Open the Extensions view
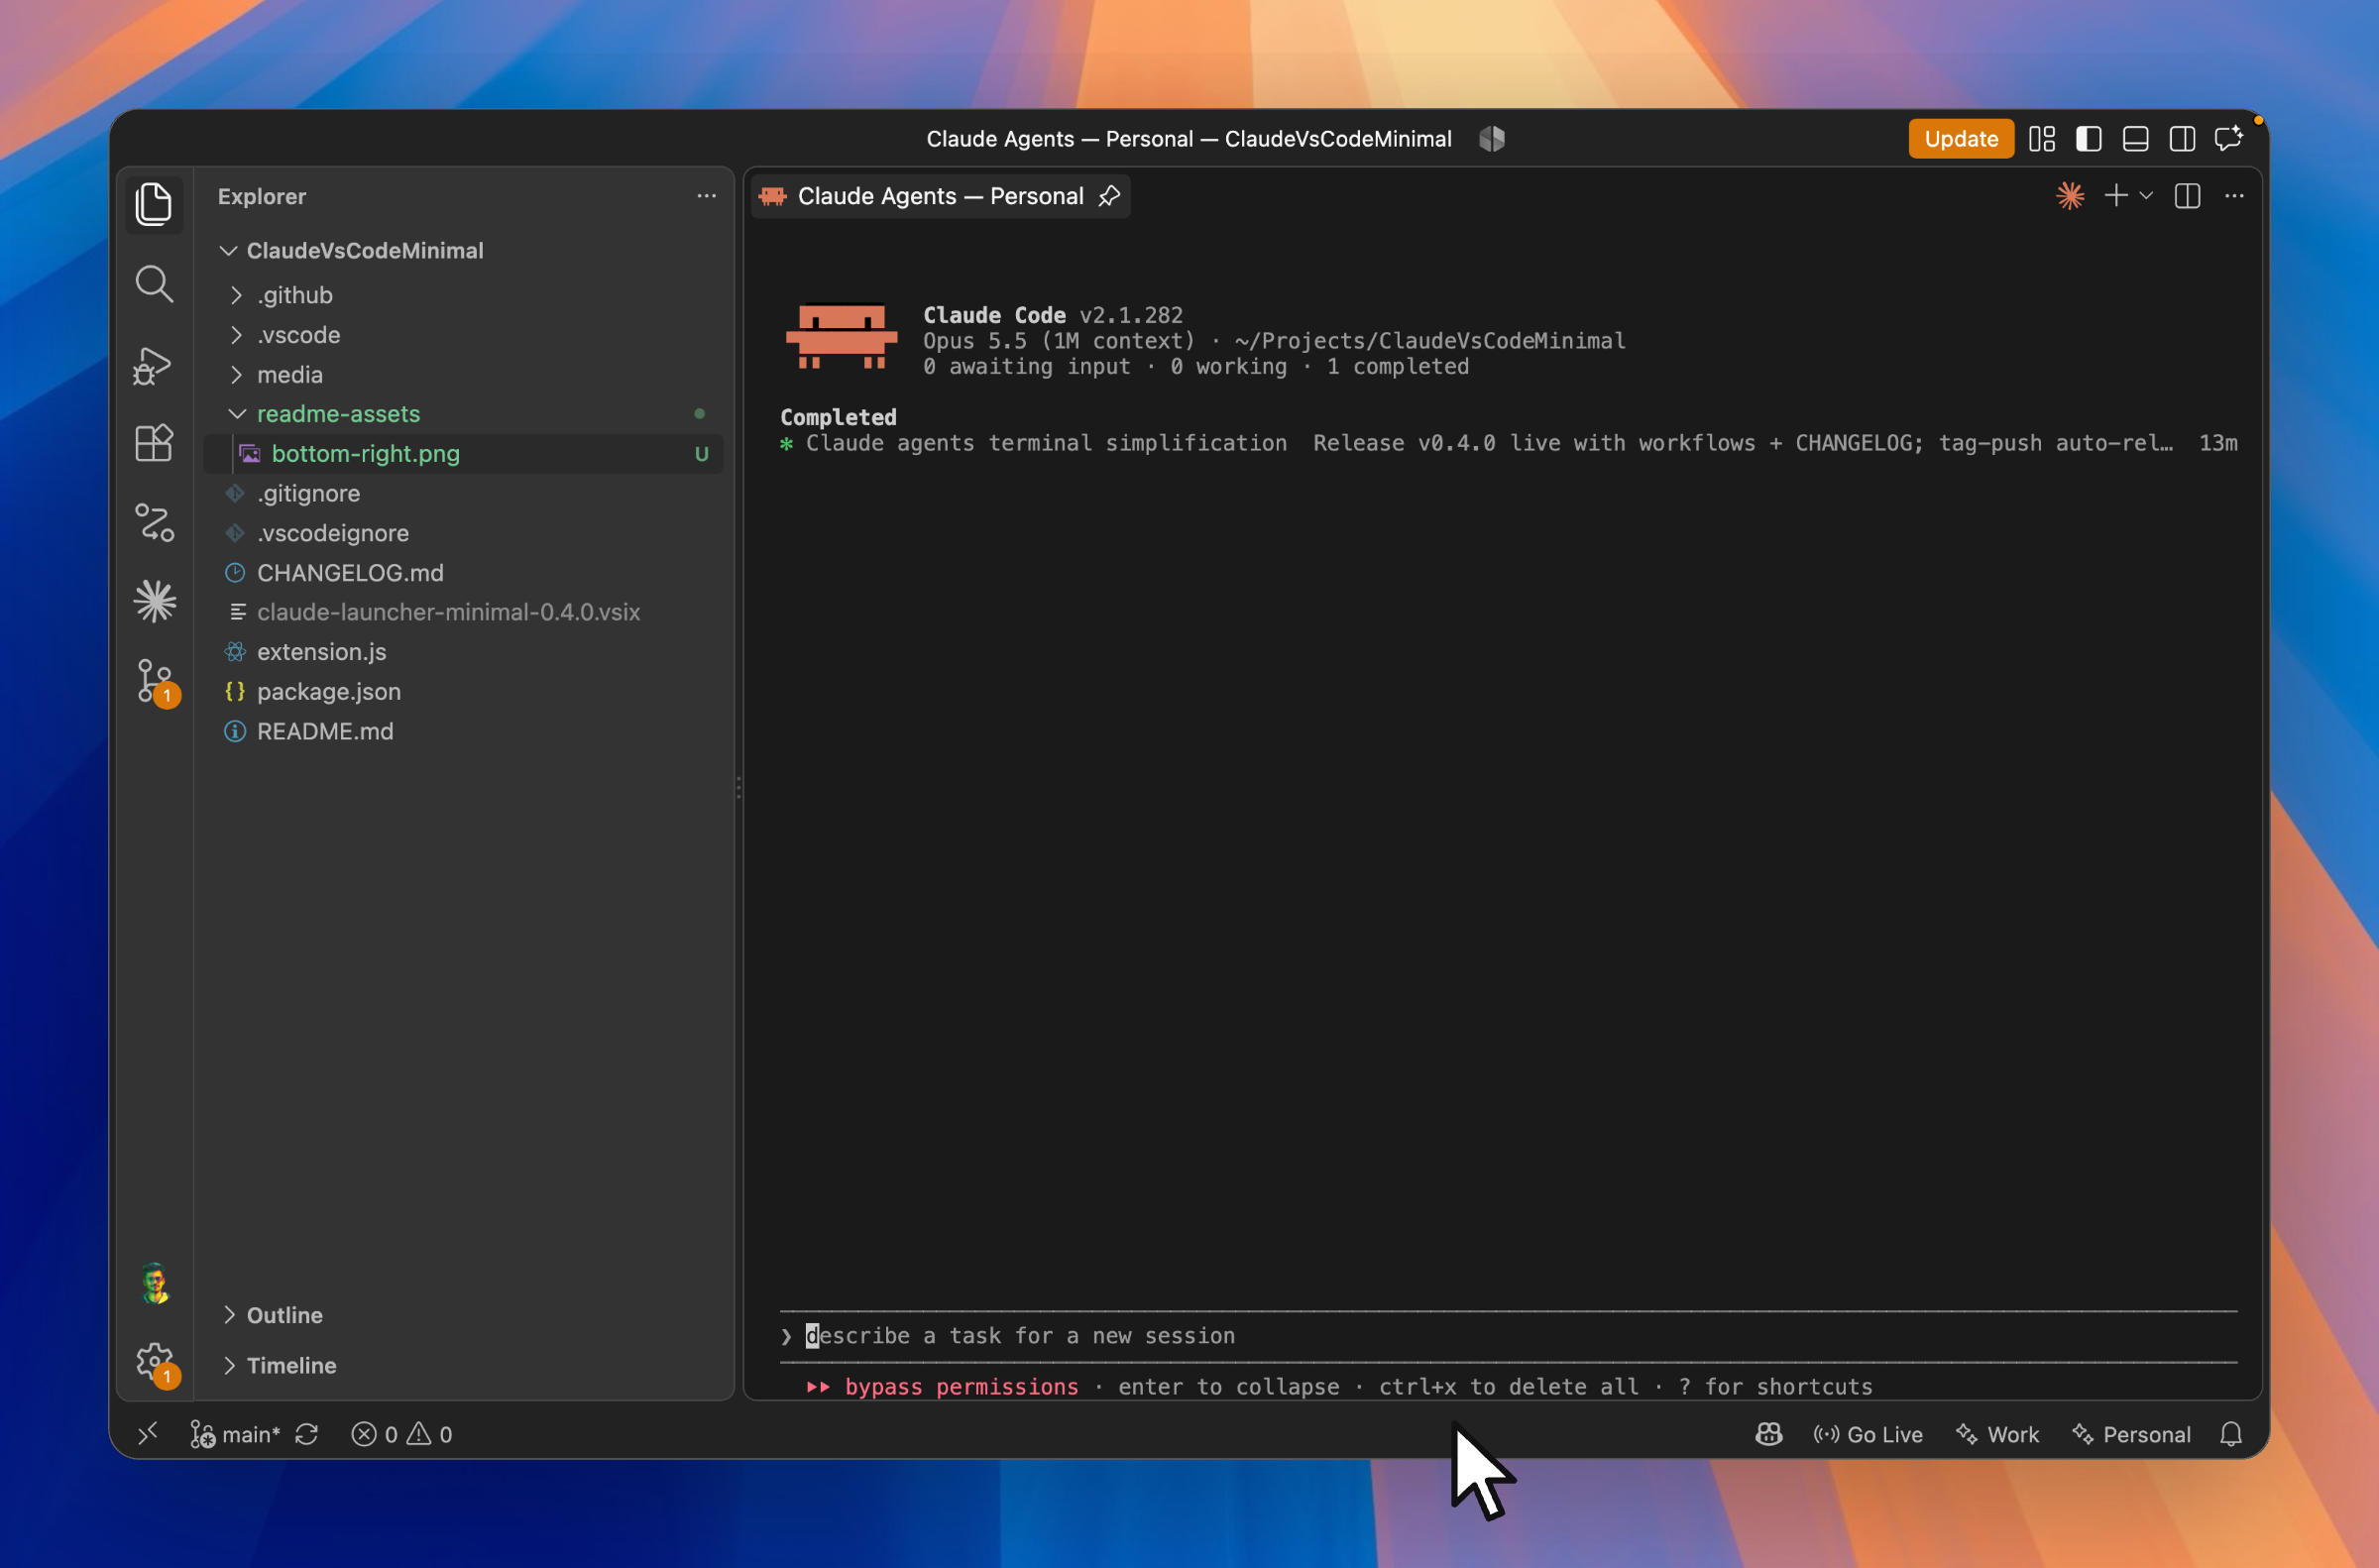 (x=154, y=443)
